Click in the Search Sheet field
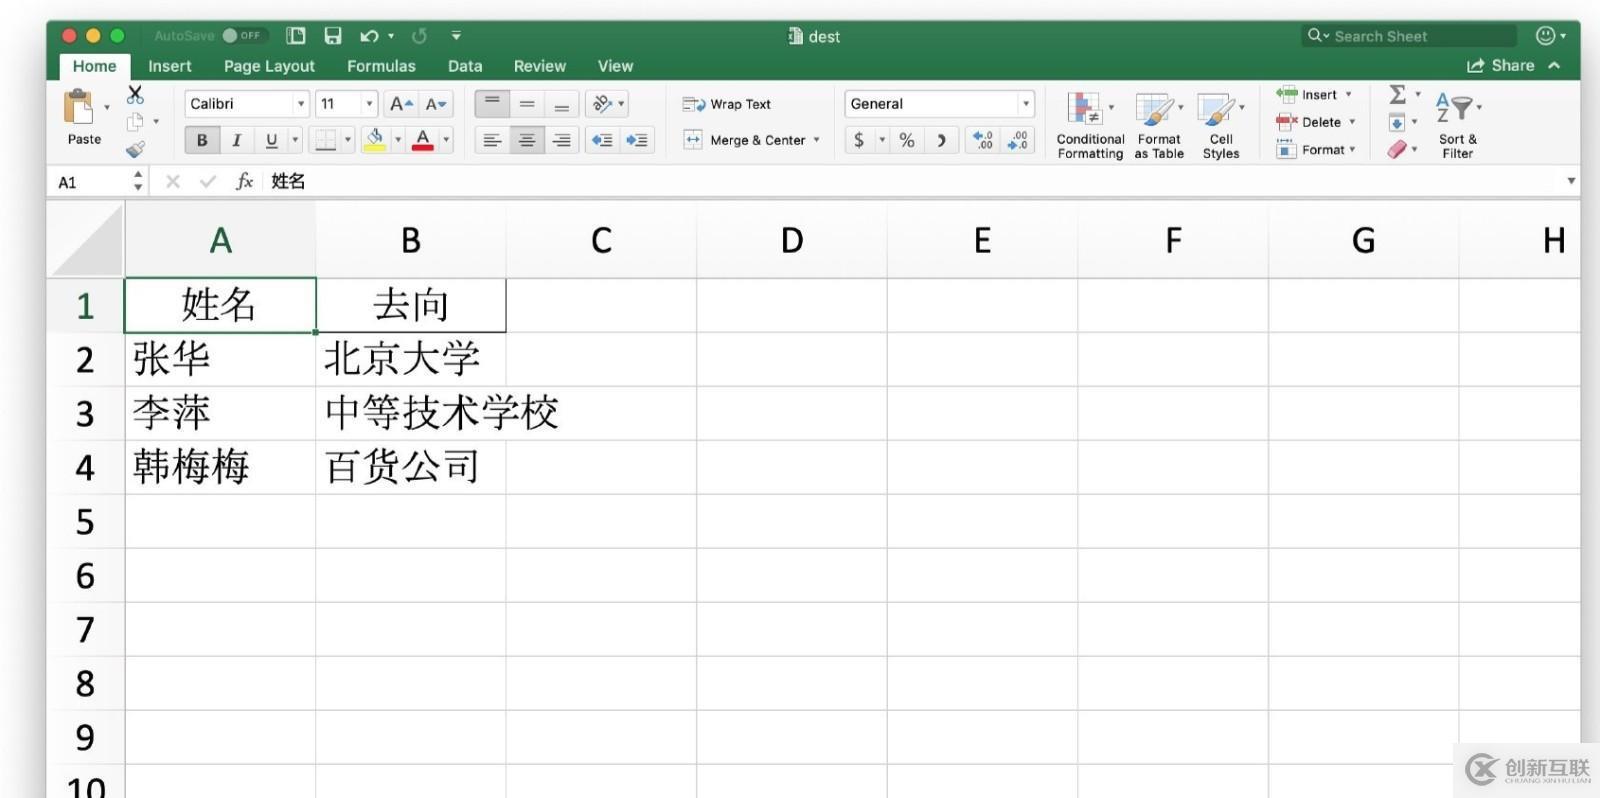Viewport: 1600px width, 798px height. click(x=1409, y=36)
